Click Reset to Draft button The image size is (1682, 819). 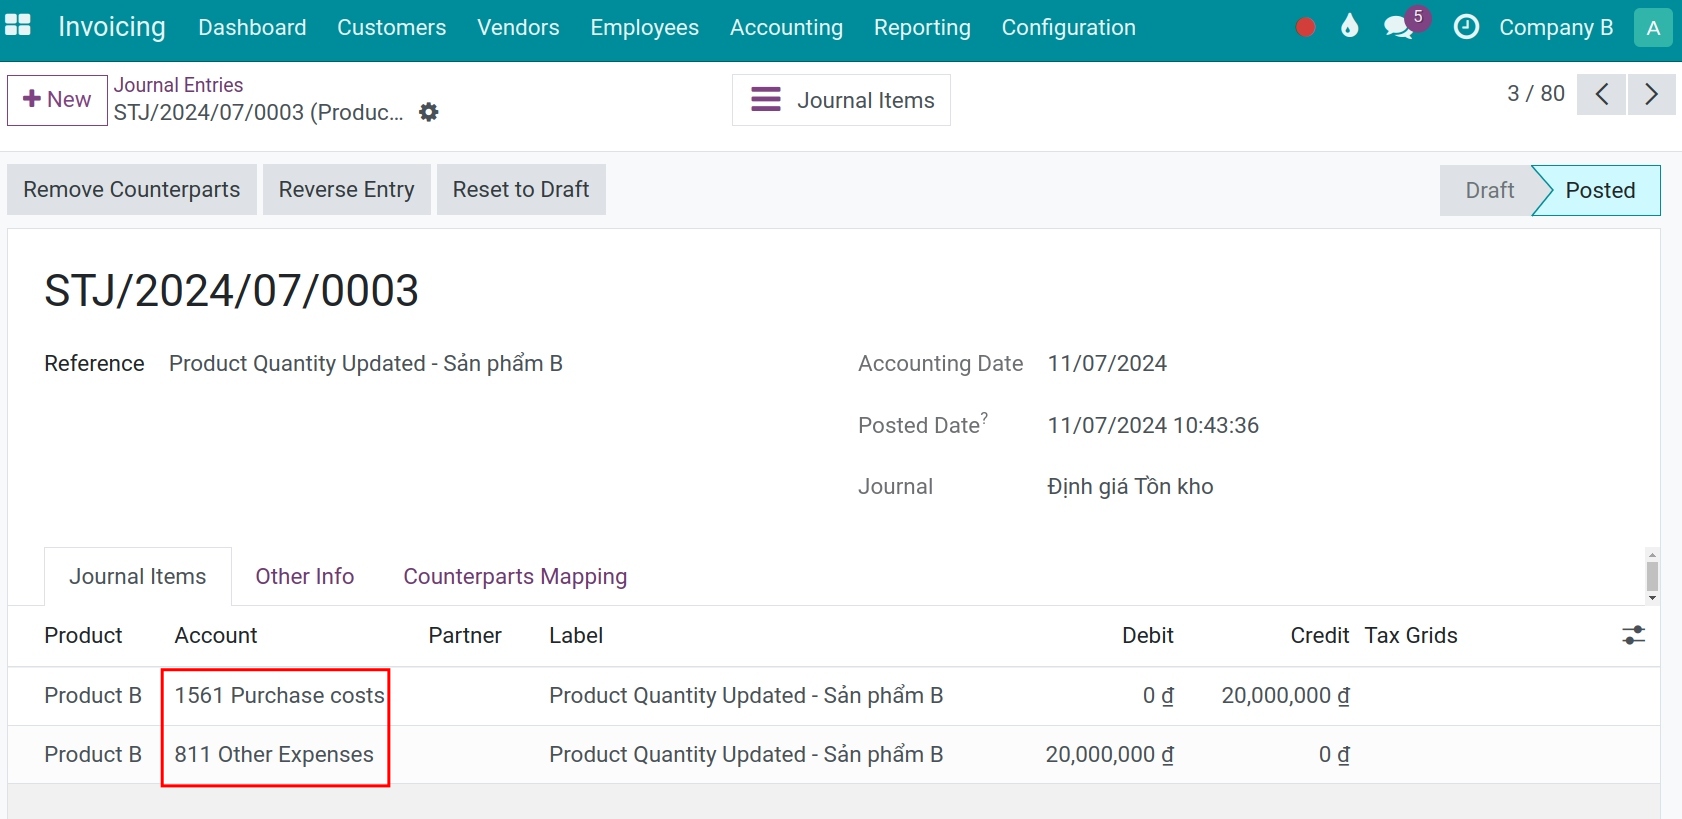pyautogui.click(x=521, y=190)
